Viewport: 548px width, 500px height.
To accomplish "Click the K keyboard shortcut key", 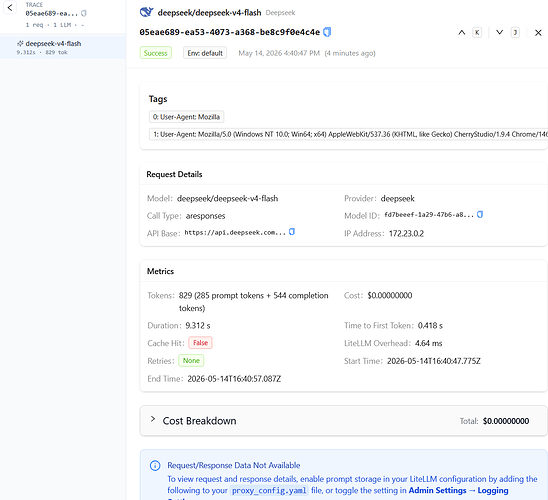I will click(477, 32).
